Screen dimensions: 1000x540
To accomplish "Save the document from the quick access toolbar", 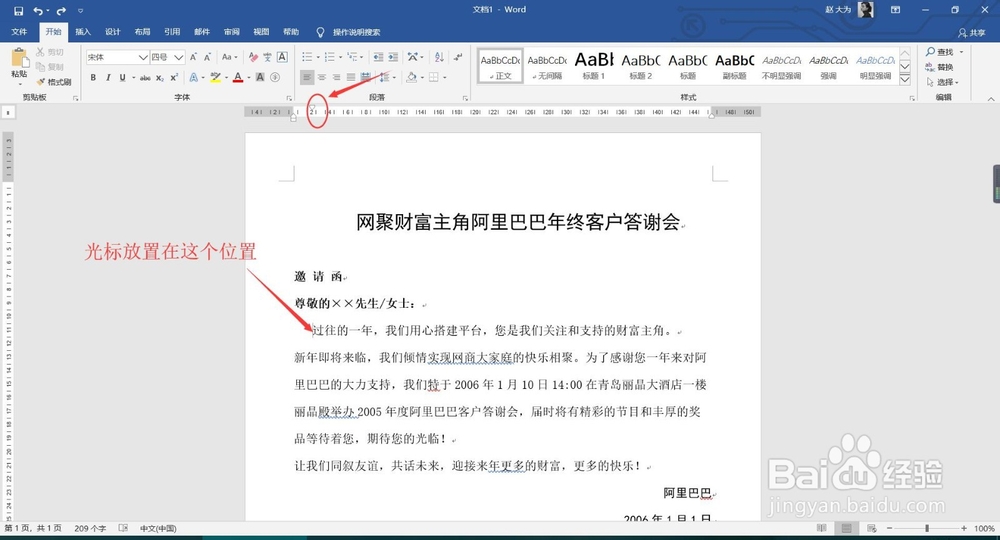I will click(18, 11).
